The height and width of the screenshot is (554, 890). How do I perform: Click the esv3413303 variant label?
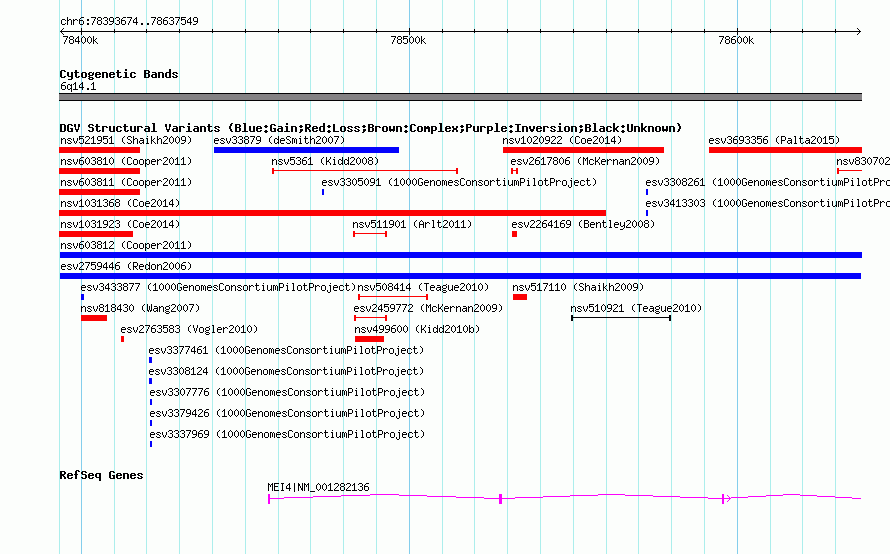tap(767, 203)
